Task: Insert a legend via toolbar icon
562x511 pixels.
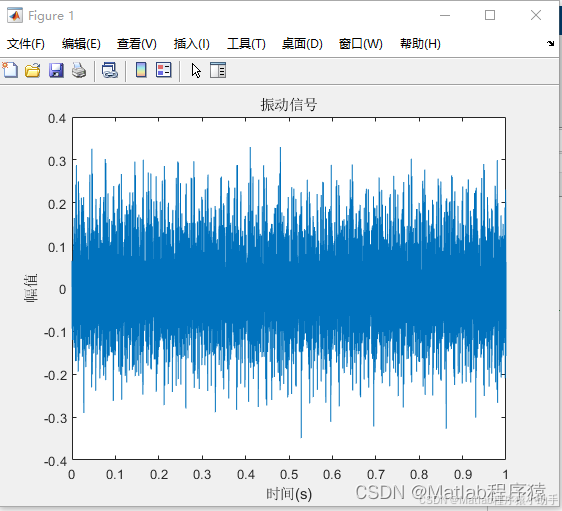Action: pos(164,70)
